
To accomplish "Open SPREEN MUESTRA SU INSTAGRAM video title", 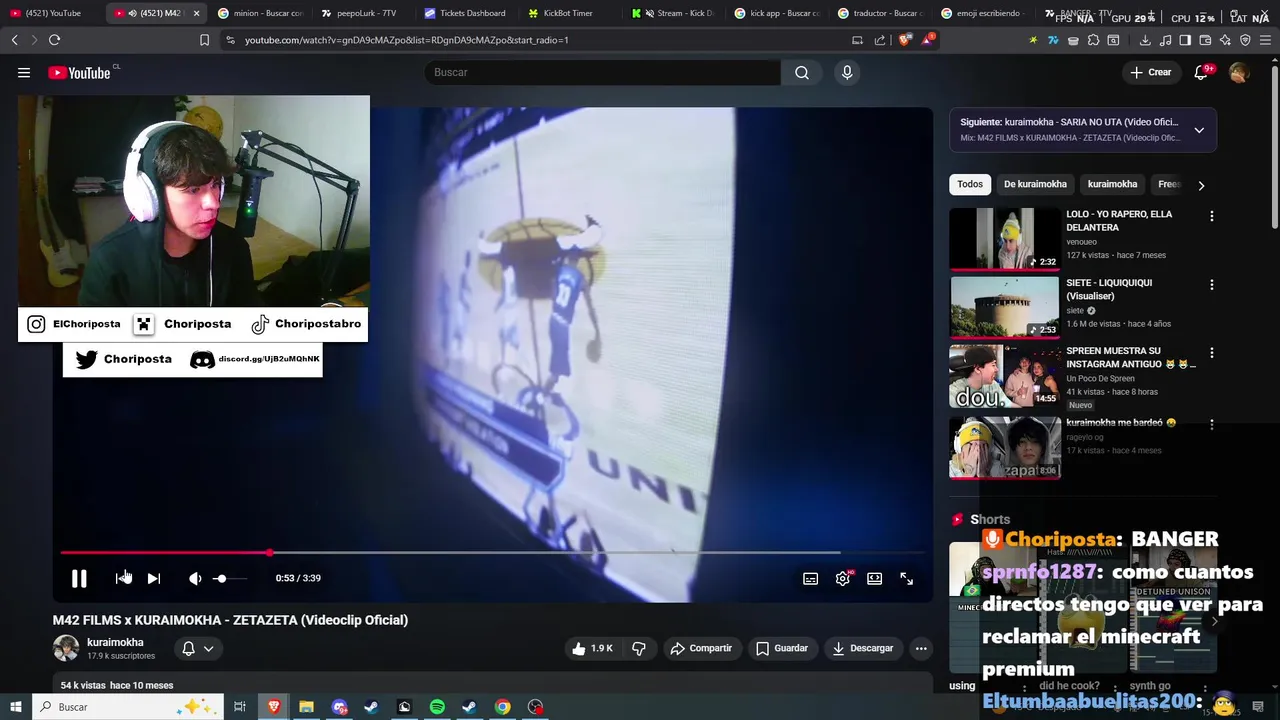I will click(x=1131, y=358).
